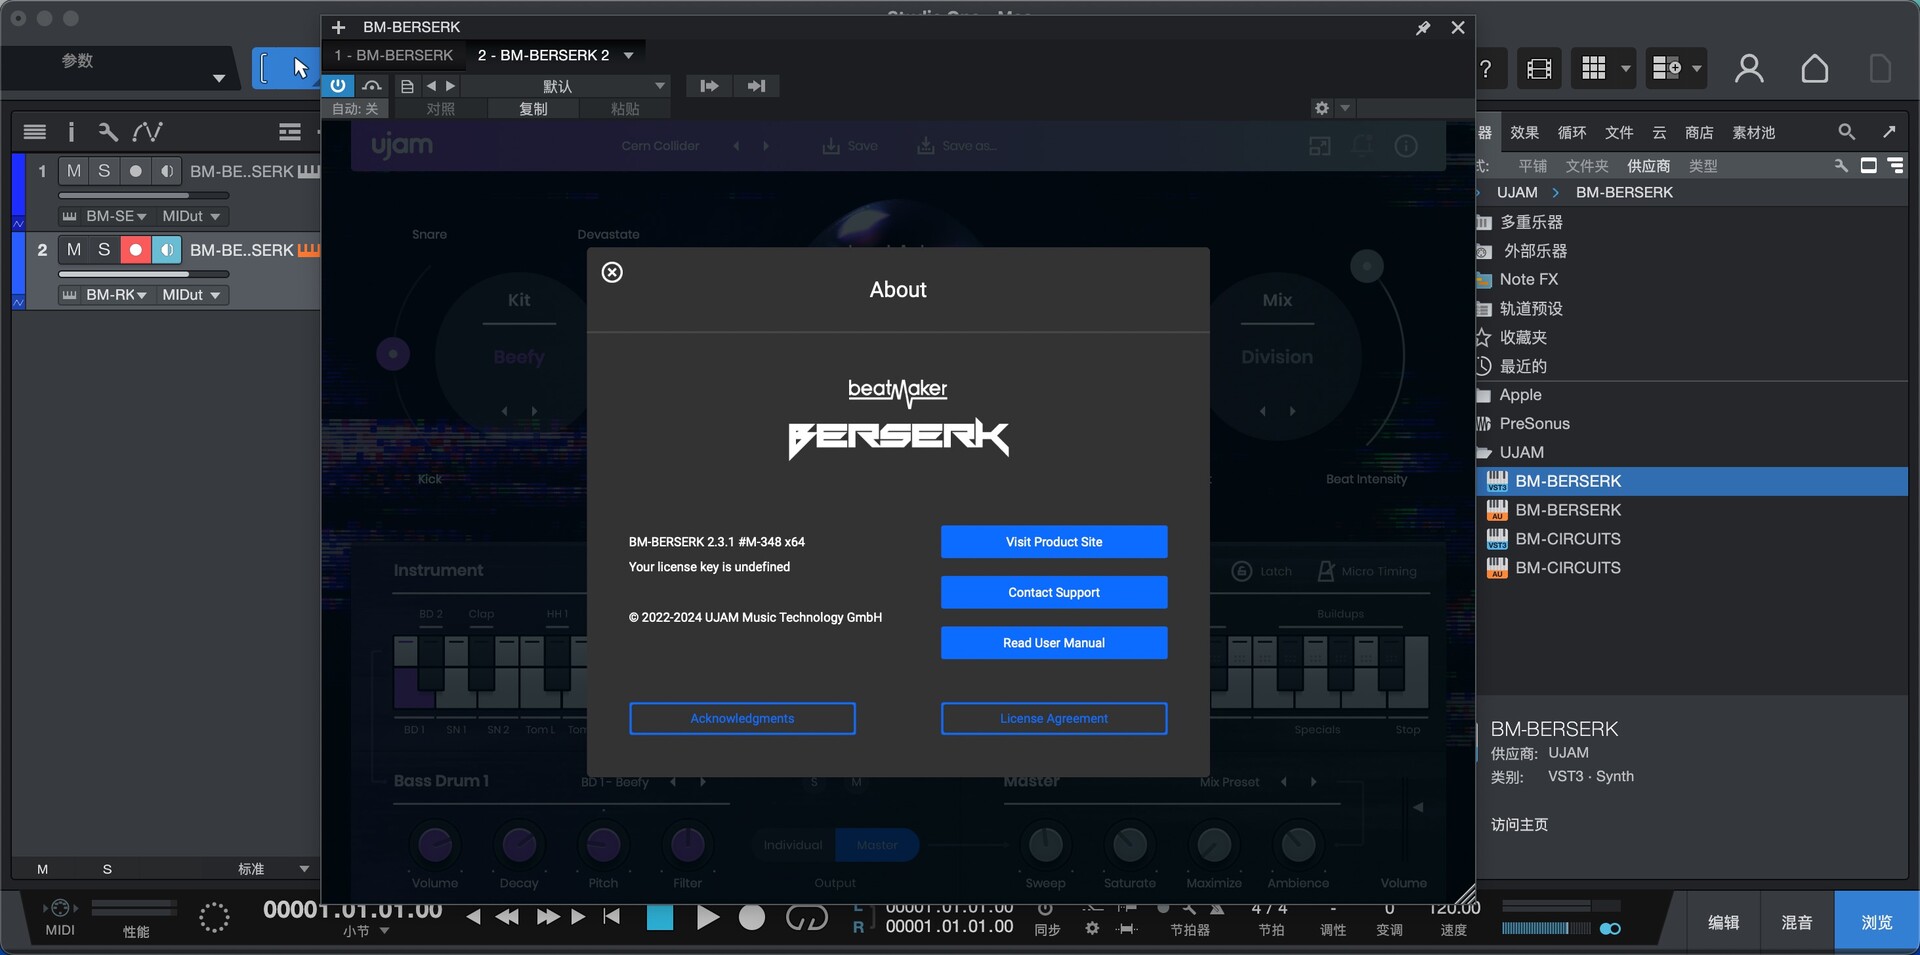Open the 默认 preset dropdown

pos(566,86)
